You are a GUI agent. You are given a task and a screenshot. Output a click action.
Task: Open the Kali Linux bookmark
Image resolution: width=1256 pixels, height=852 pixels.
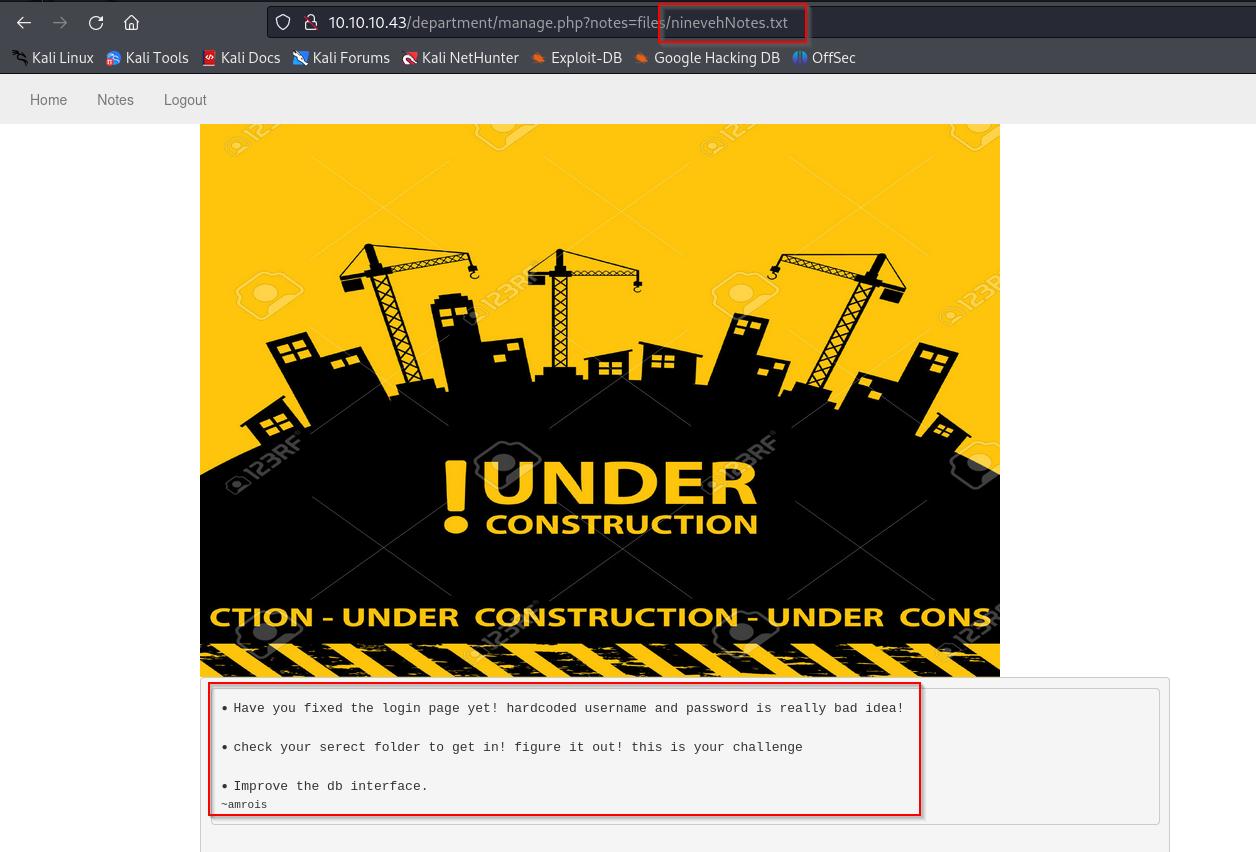[x=53, y=58]
